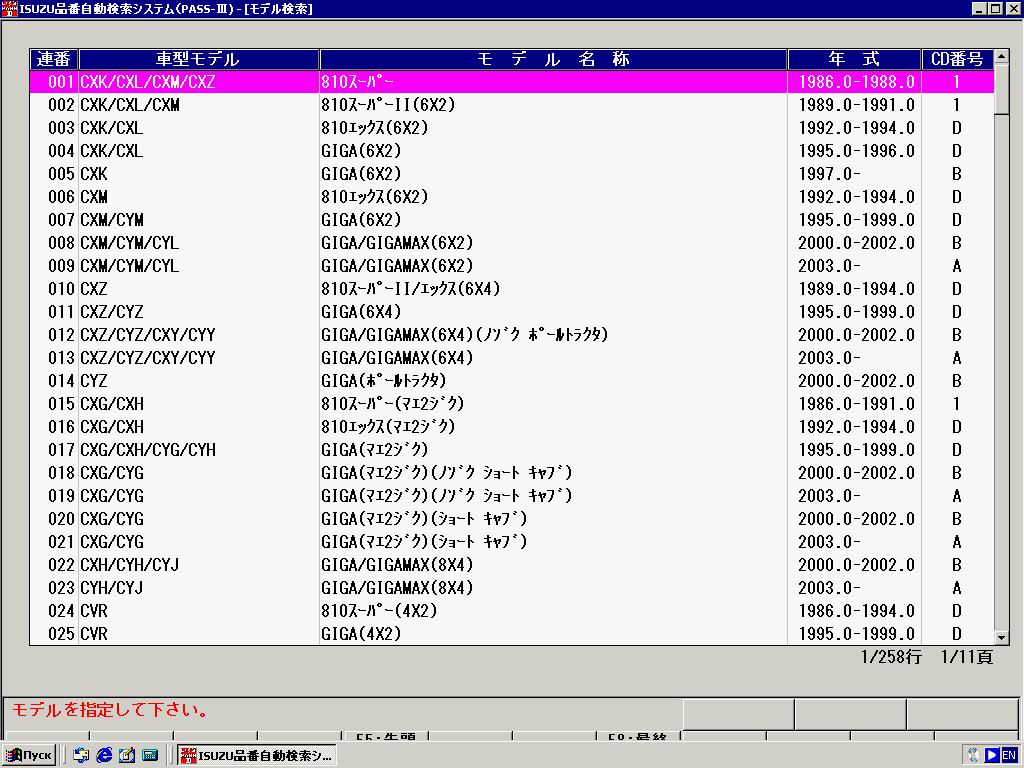1024x768 pixels.
Task: Click the CD番号 column header
Action: click(957, 59)
